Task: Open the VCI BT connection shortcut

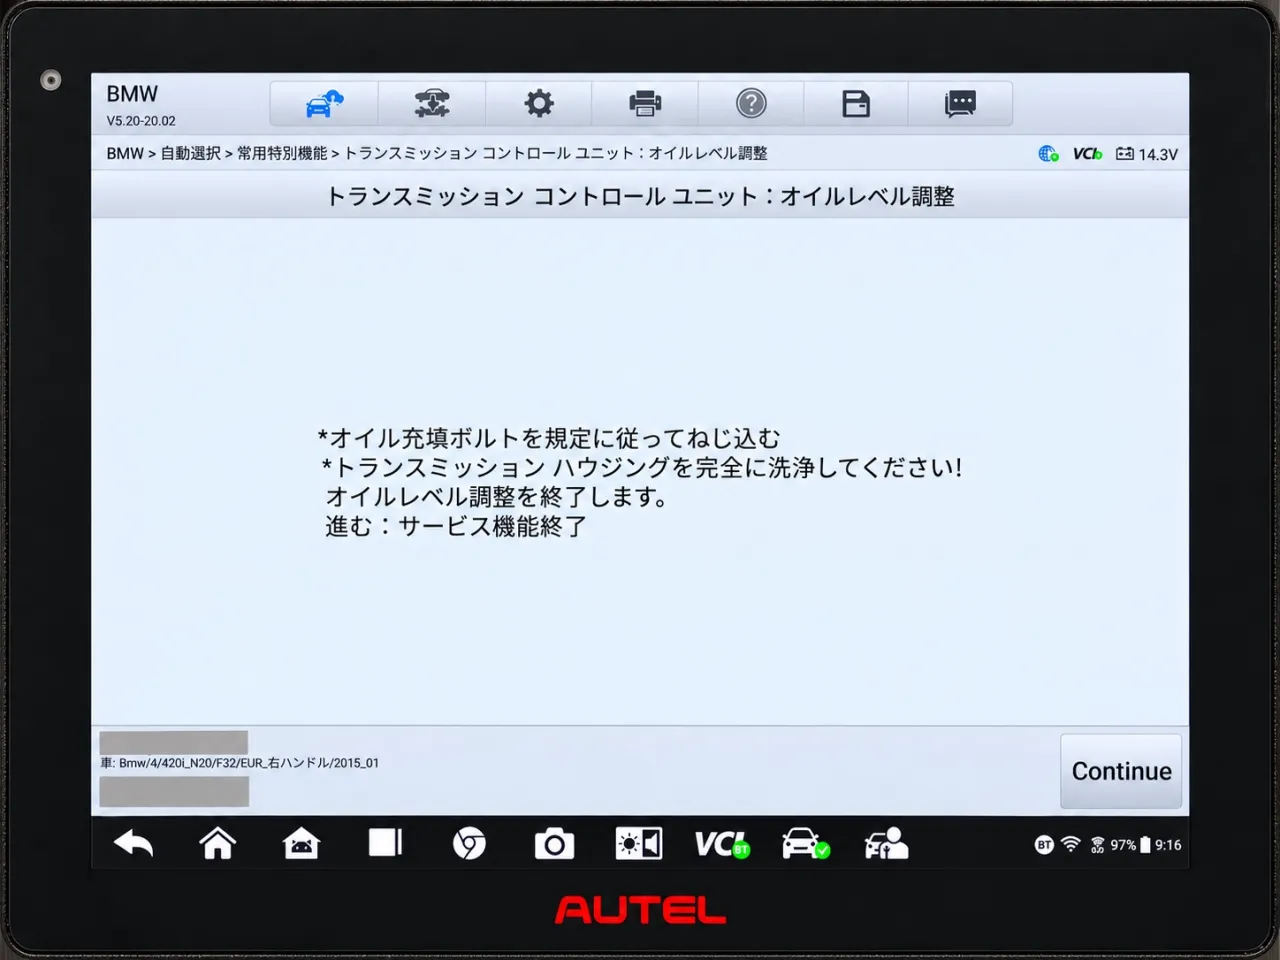Action: click(x=722, y=844)
